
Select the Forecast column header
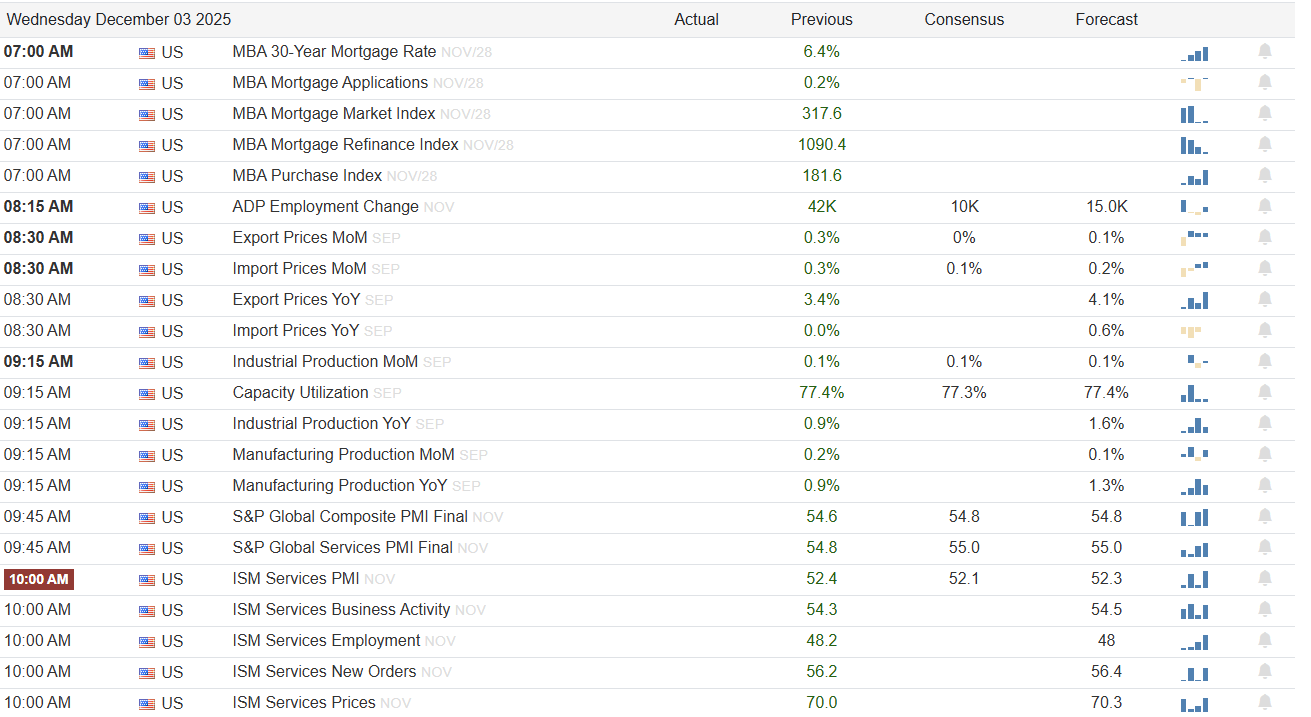tap(1106, 20)
